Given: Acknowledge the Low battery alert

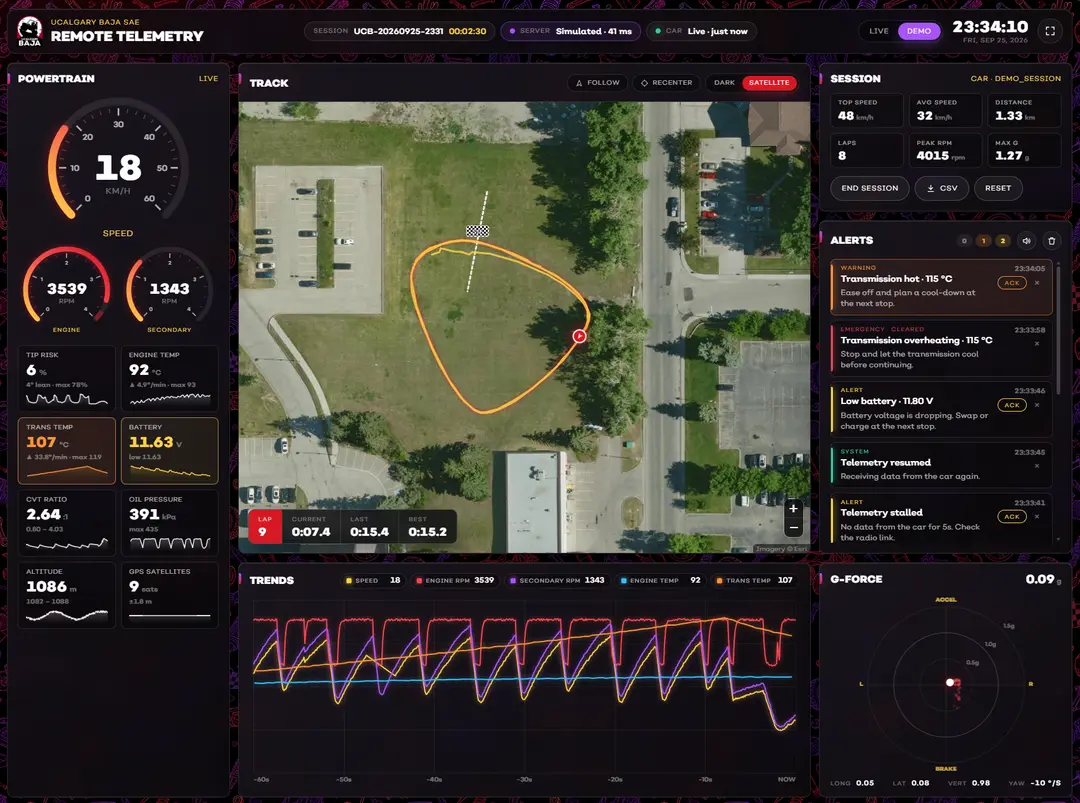Looking at the screenshot, I should [x=1011, y=405].
